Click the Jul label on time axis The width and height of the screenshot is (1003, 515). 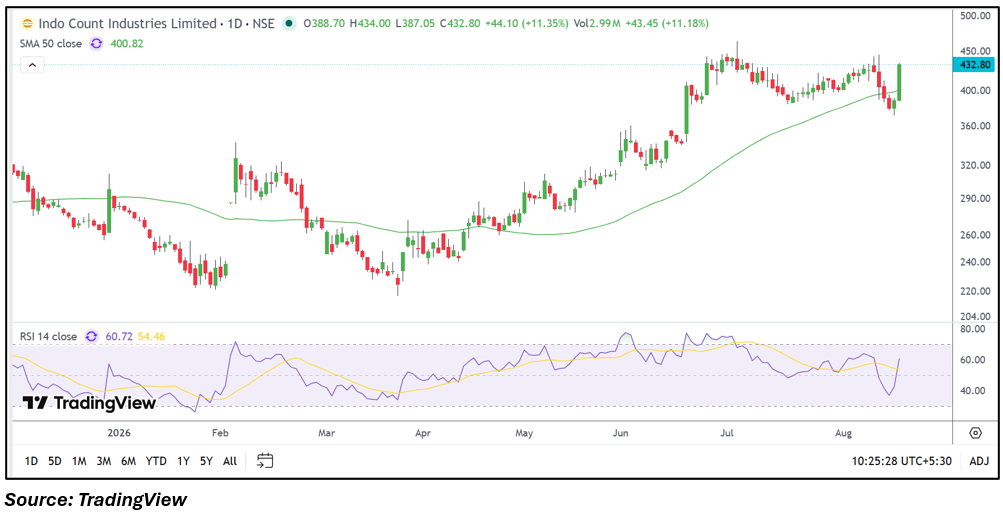727,434
